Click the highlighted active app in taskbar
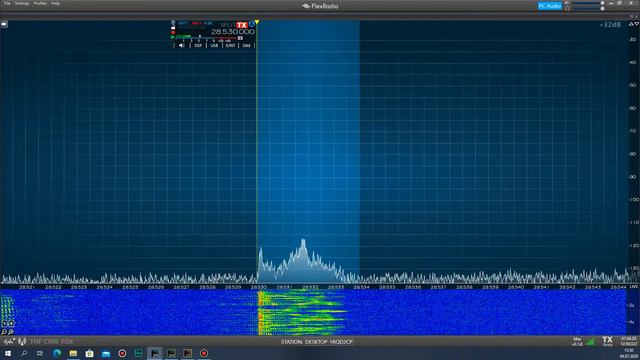Screen dimensions: 640x360 155,353
